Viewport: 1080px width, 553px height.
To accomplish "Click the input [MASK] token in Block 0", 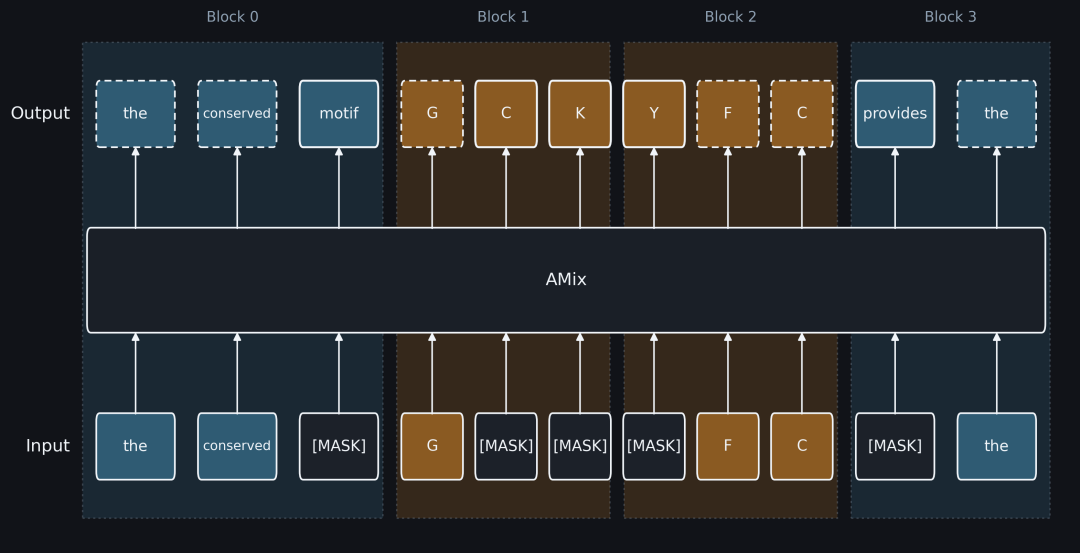I will (x=339, y=446).
